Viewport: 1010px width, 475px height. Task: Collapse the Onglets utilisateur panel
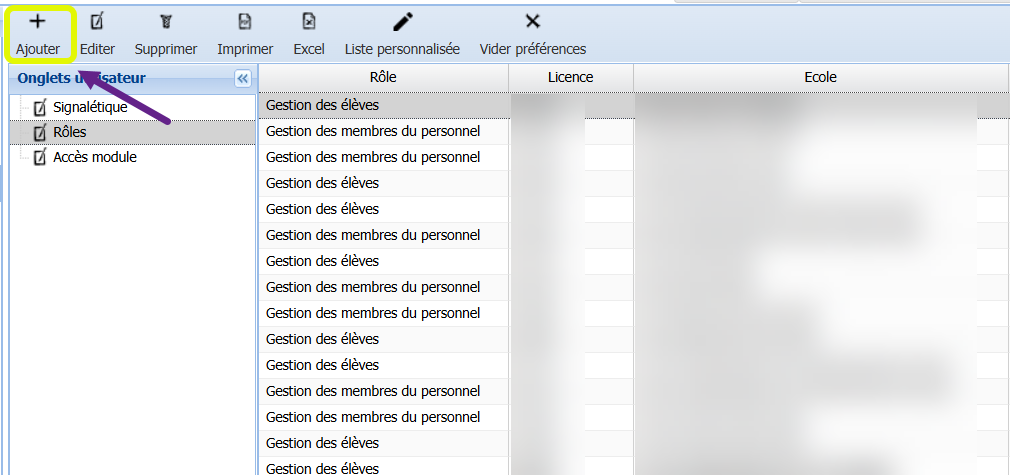point(242,79)
